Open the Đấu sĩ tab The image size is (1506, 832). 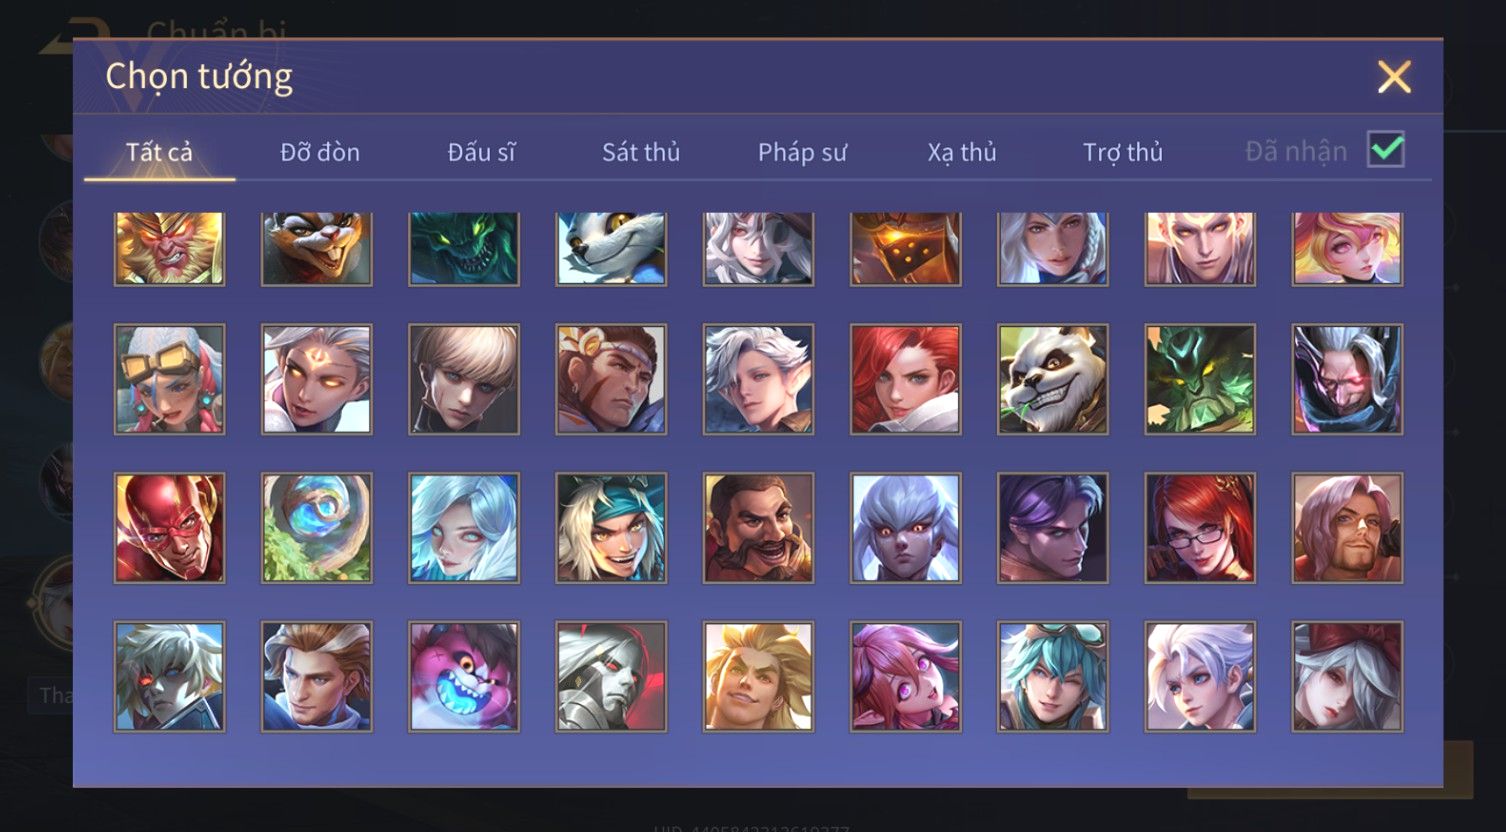[482, 152]
